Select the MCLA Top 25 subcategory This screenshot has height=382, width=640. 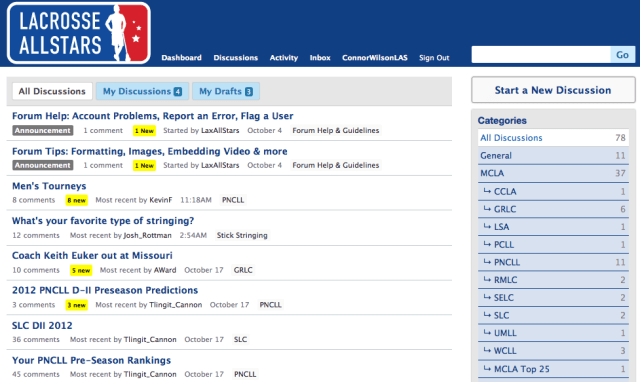click(553, 369)
